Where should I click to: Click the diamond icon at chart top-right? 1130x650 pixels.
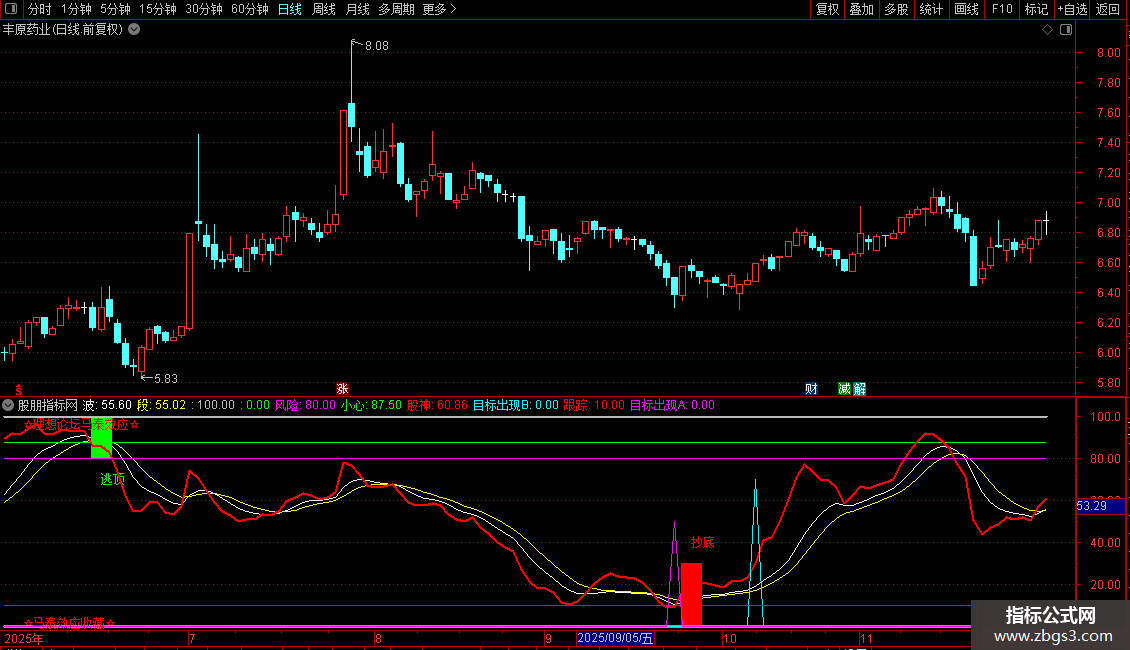[1047, 30]
